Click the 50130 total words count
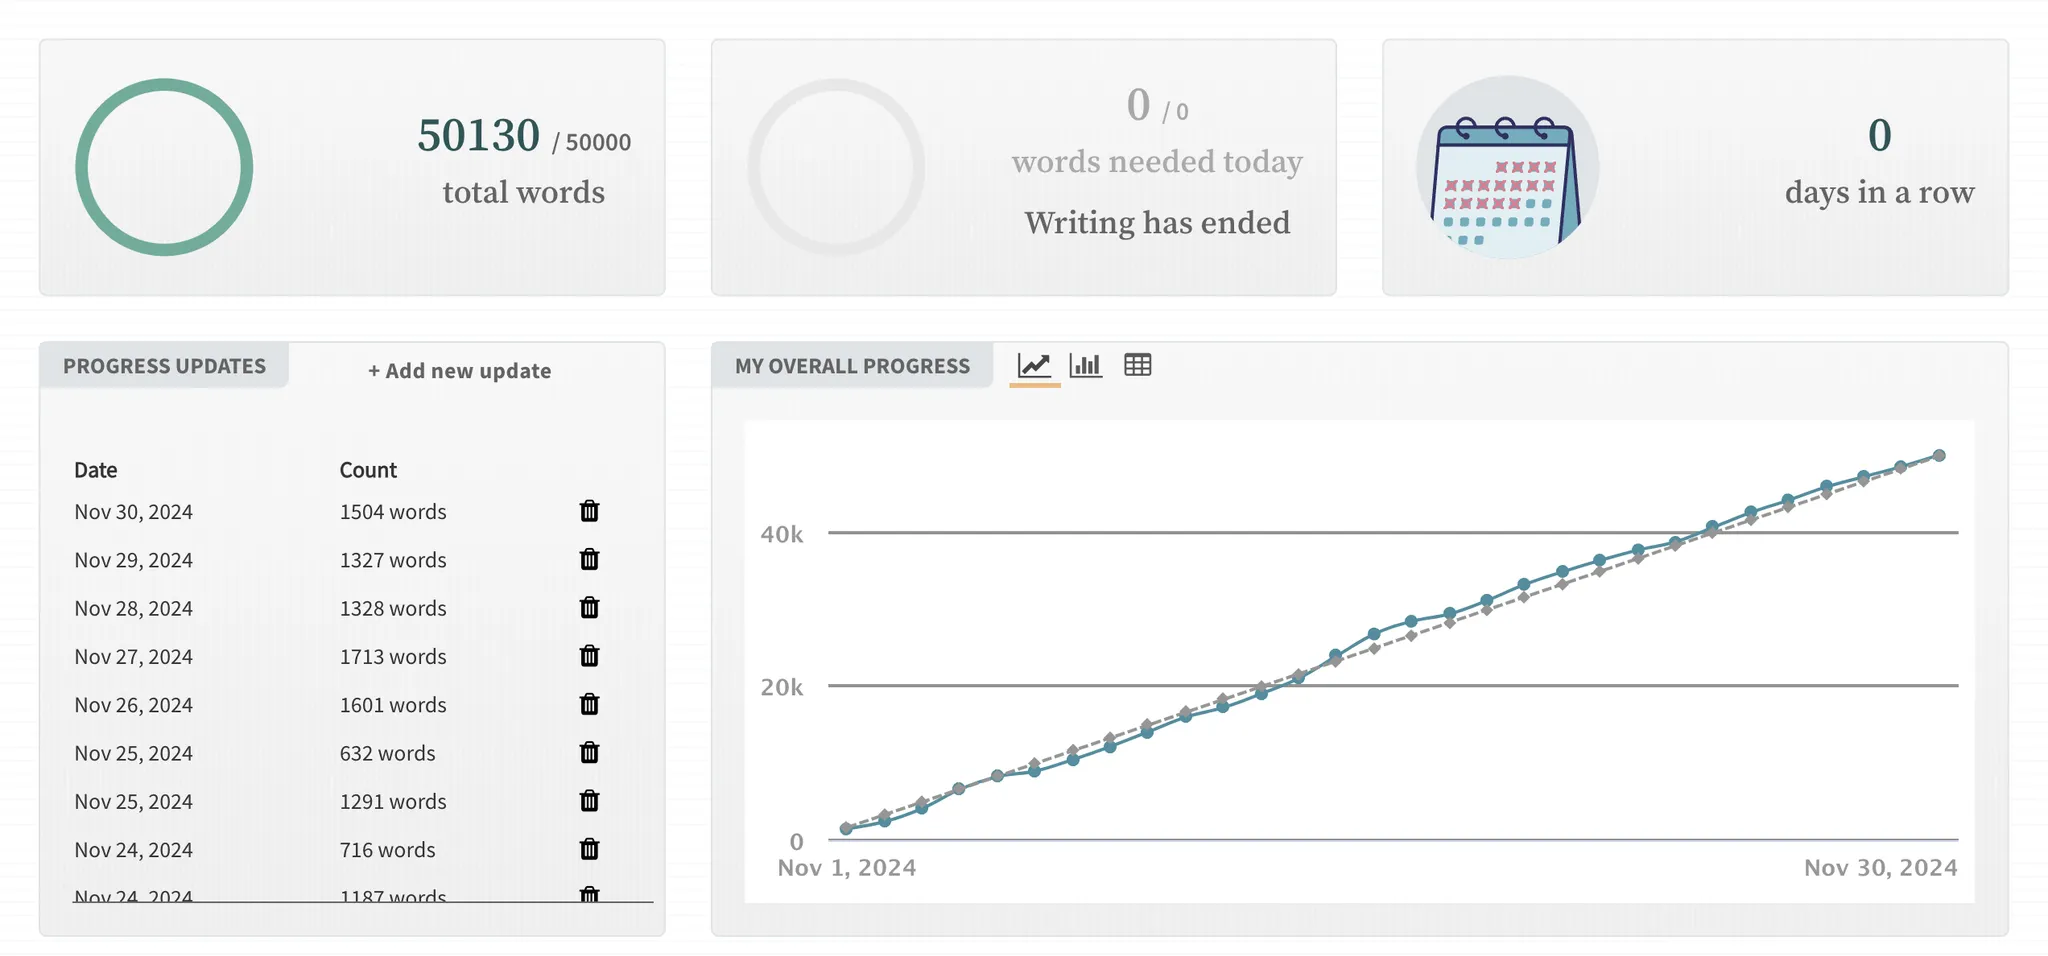Viewport: 2048px width, 956px height. (x=478, y=136)
